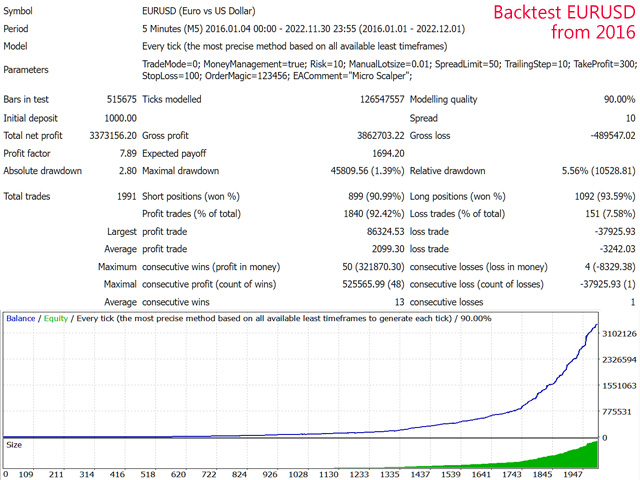The width and height of the screenshot is (640, 480).
Task: Click the StopLoss=100 parameters line
Action: coord(277,76)
